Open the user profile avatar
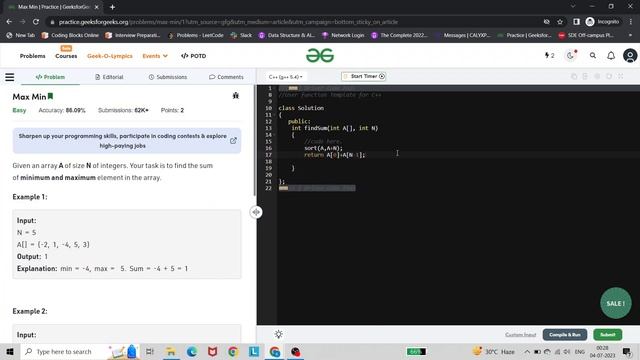This screenshot has height=360, width=640. [630, 56]
